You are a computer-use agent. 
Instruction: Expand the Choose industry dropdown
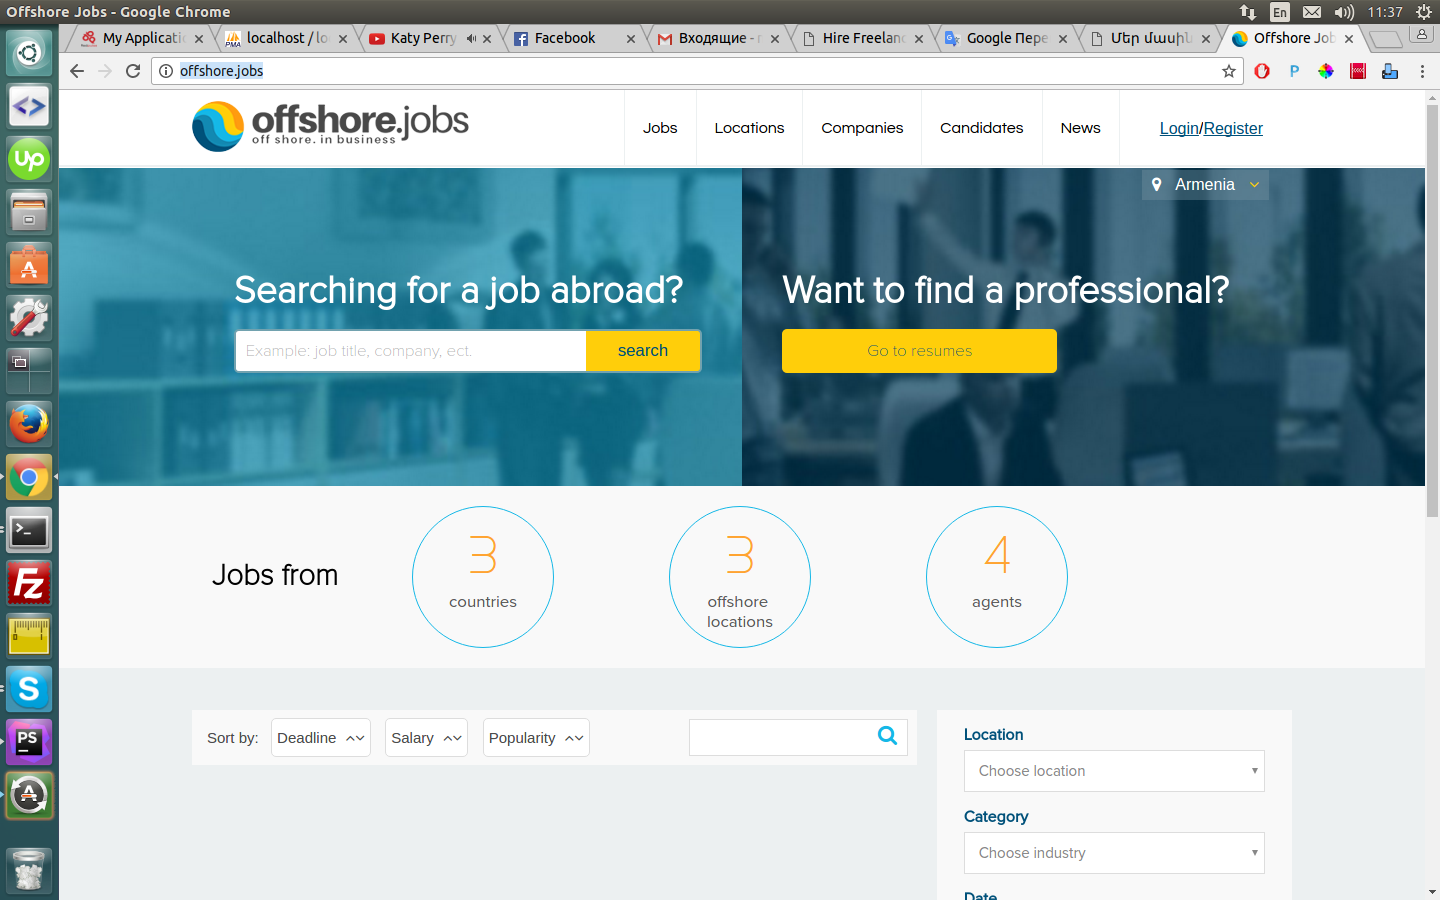[1114, 853]
